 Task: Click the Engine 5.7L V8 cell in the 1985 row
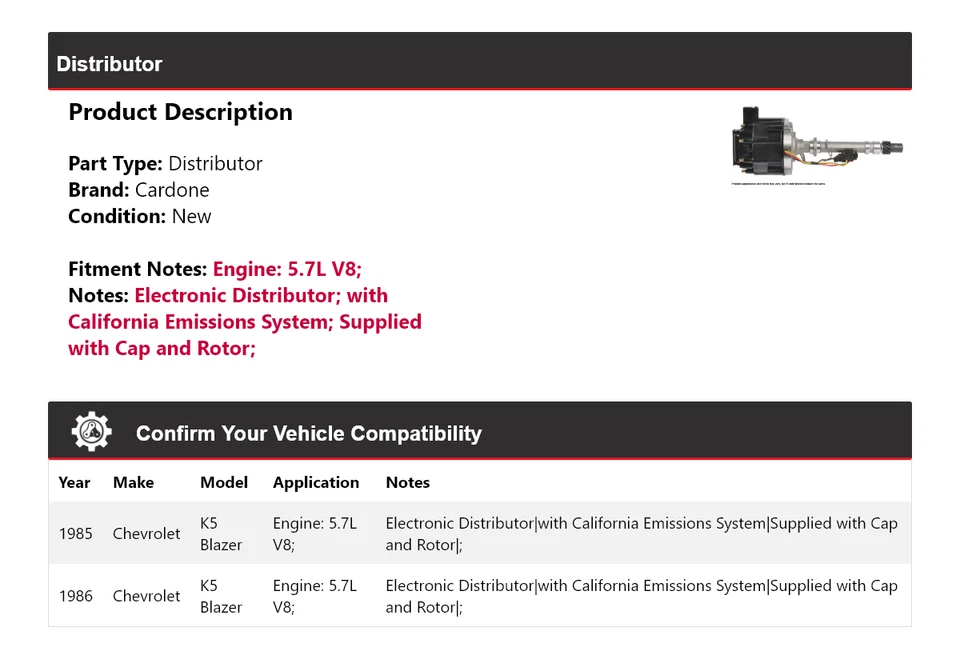(315, 533)
